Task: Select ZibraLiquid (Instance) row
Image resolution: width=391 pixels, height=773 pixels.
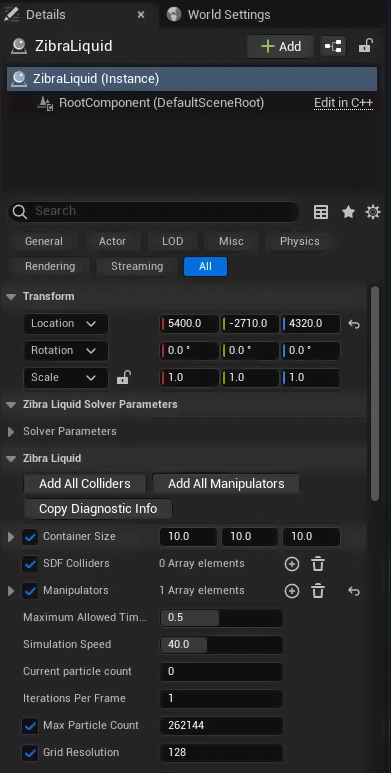Action: coord(192,79)
